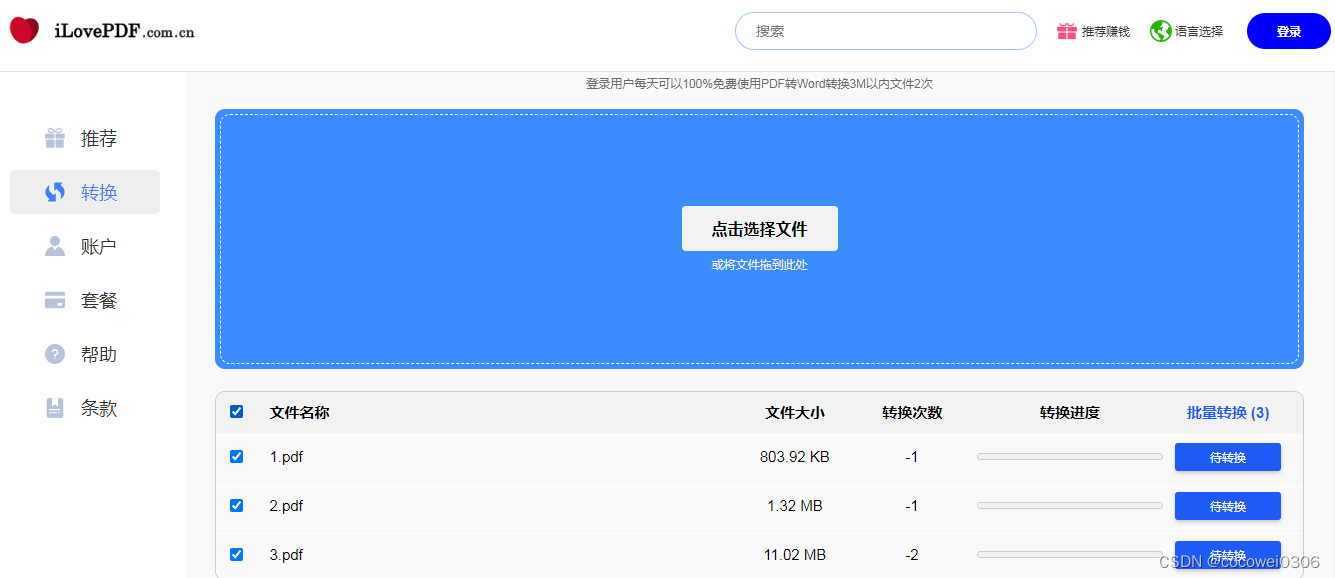Open 账户 (Account) via the person icon
Image resolution: width=1335 pixels, height=578 pixels.
(x=55, y=246)
